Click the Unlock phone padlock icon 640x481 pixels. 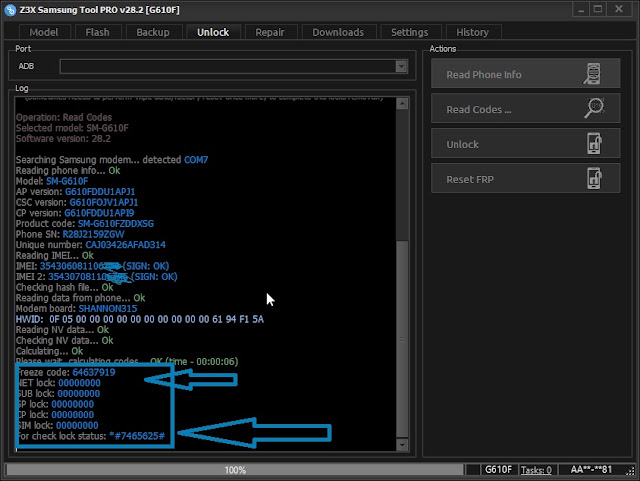pyautogui.click(x=594, y=144)
